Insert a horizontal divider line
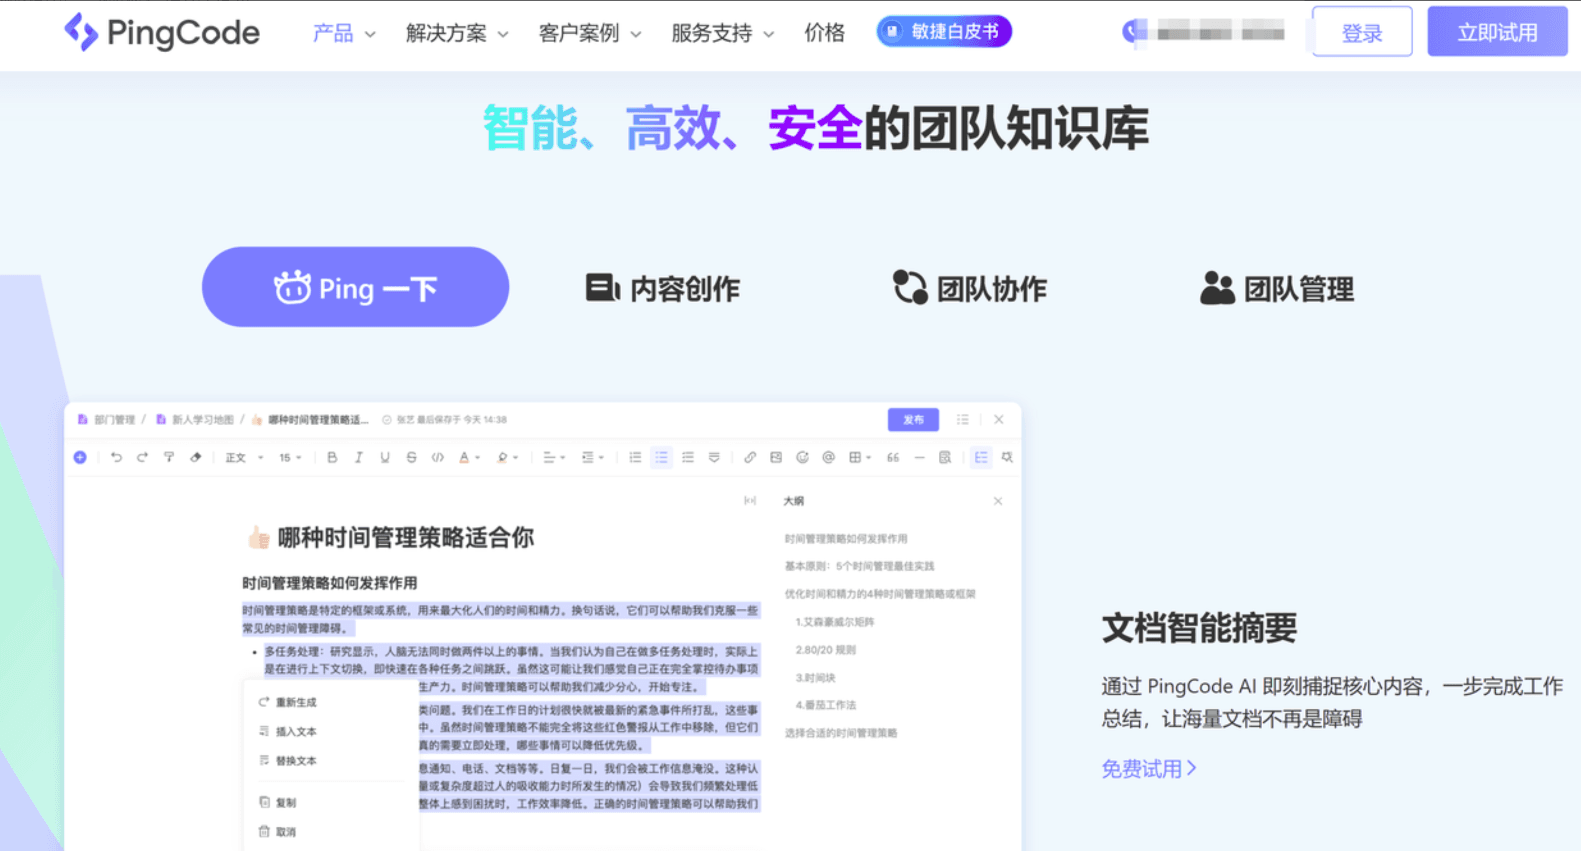1581x851 pixels. (919, 458)
